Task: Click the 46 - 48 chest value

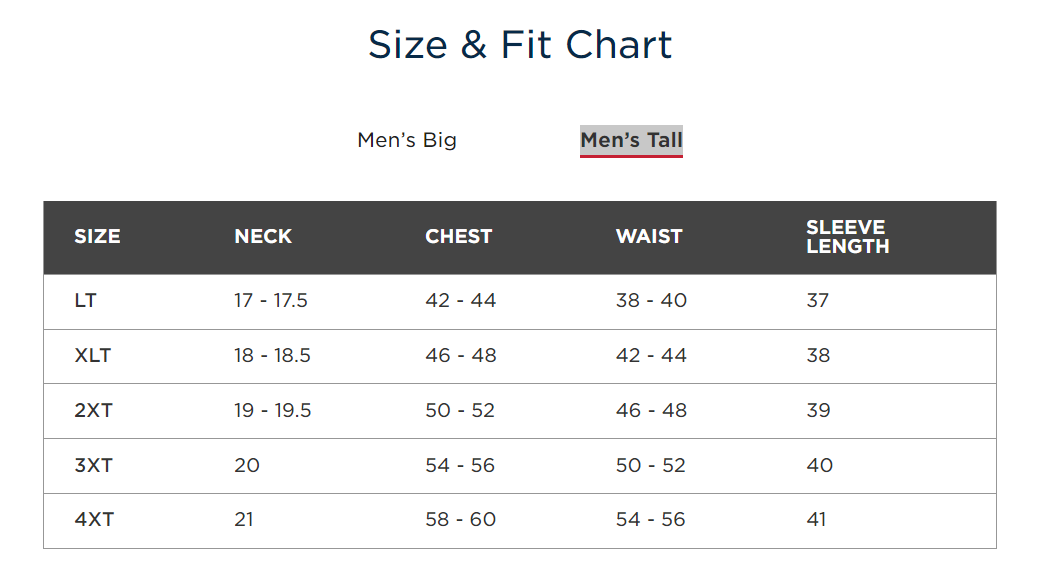Action: [461, 355]
